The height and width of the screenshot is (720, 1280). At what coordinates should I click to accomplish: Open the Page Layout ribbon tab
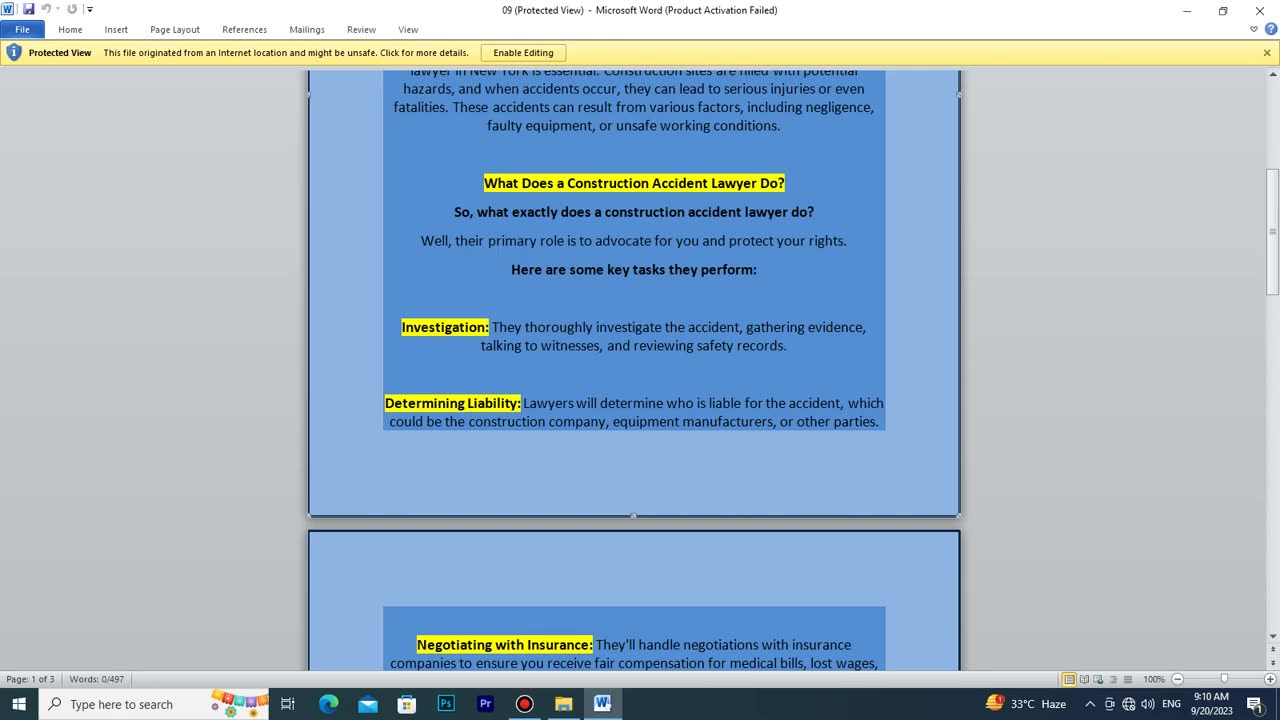175,30
